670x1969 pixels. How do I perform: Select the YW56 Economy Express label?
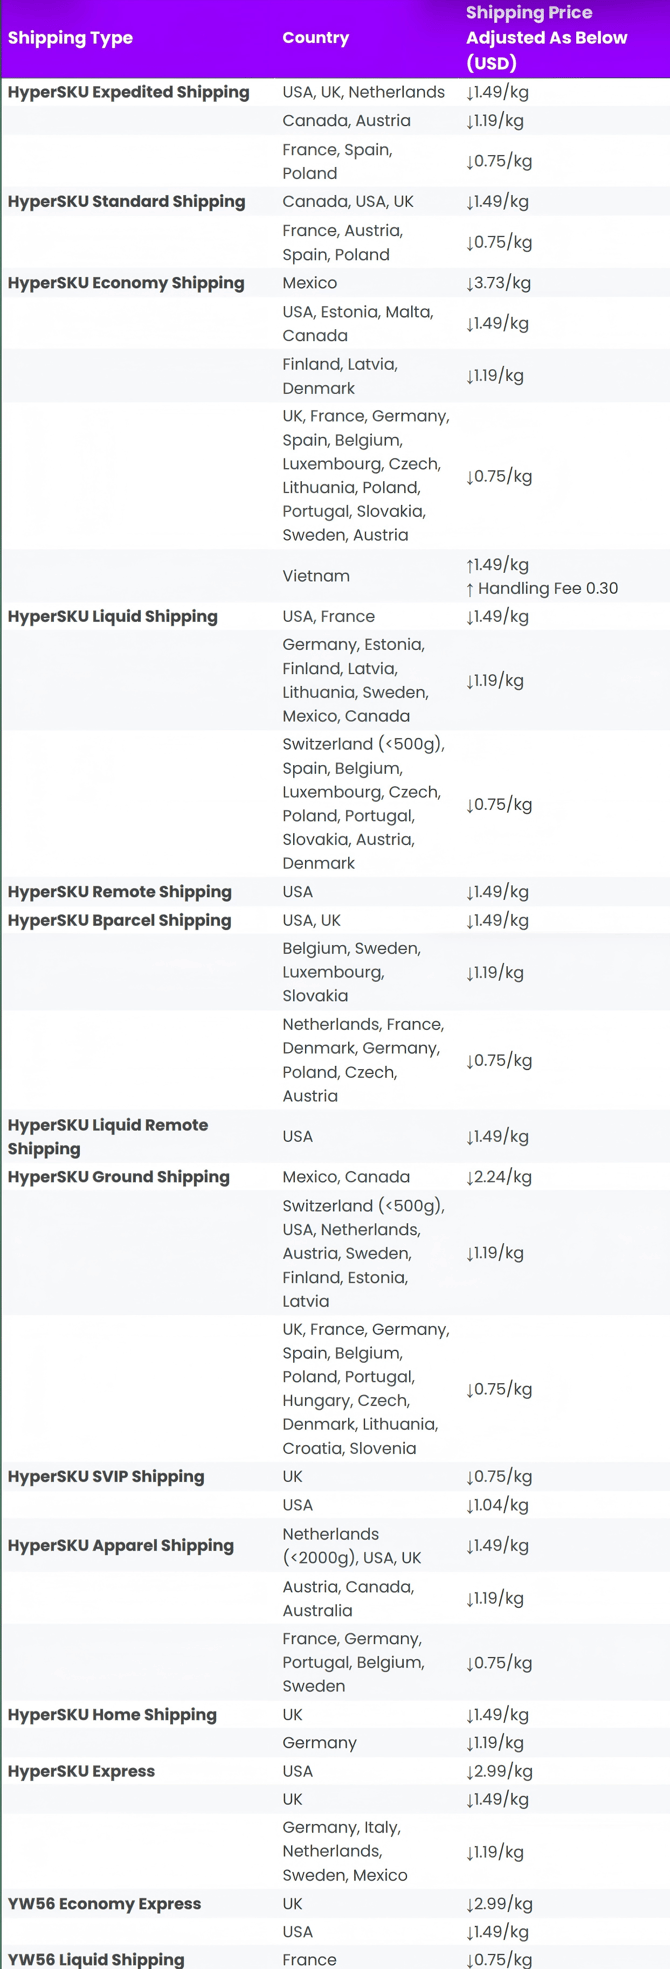point(104,1904)
